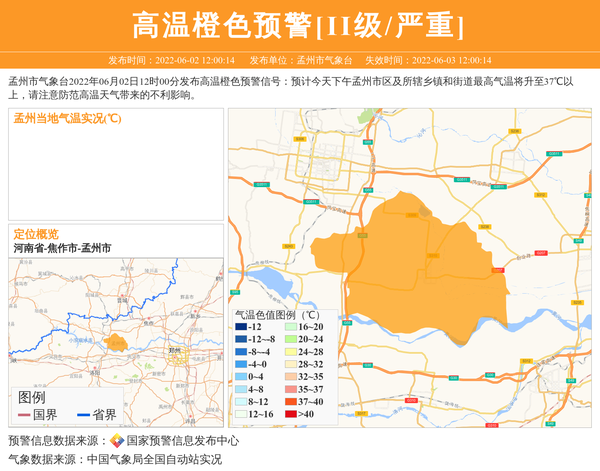This screenshot has height=471, width=600.
Task: Select the -12~-8 legend color swatch
Action: pos(241,339)
